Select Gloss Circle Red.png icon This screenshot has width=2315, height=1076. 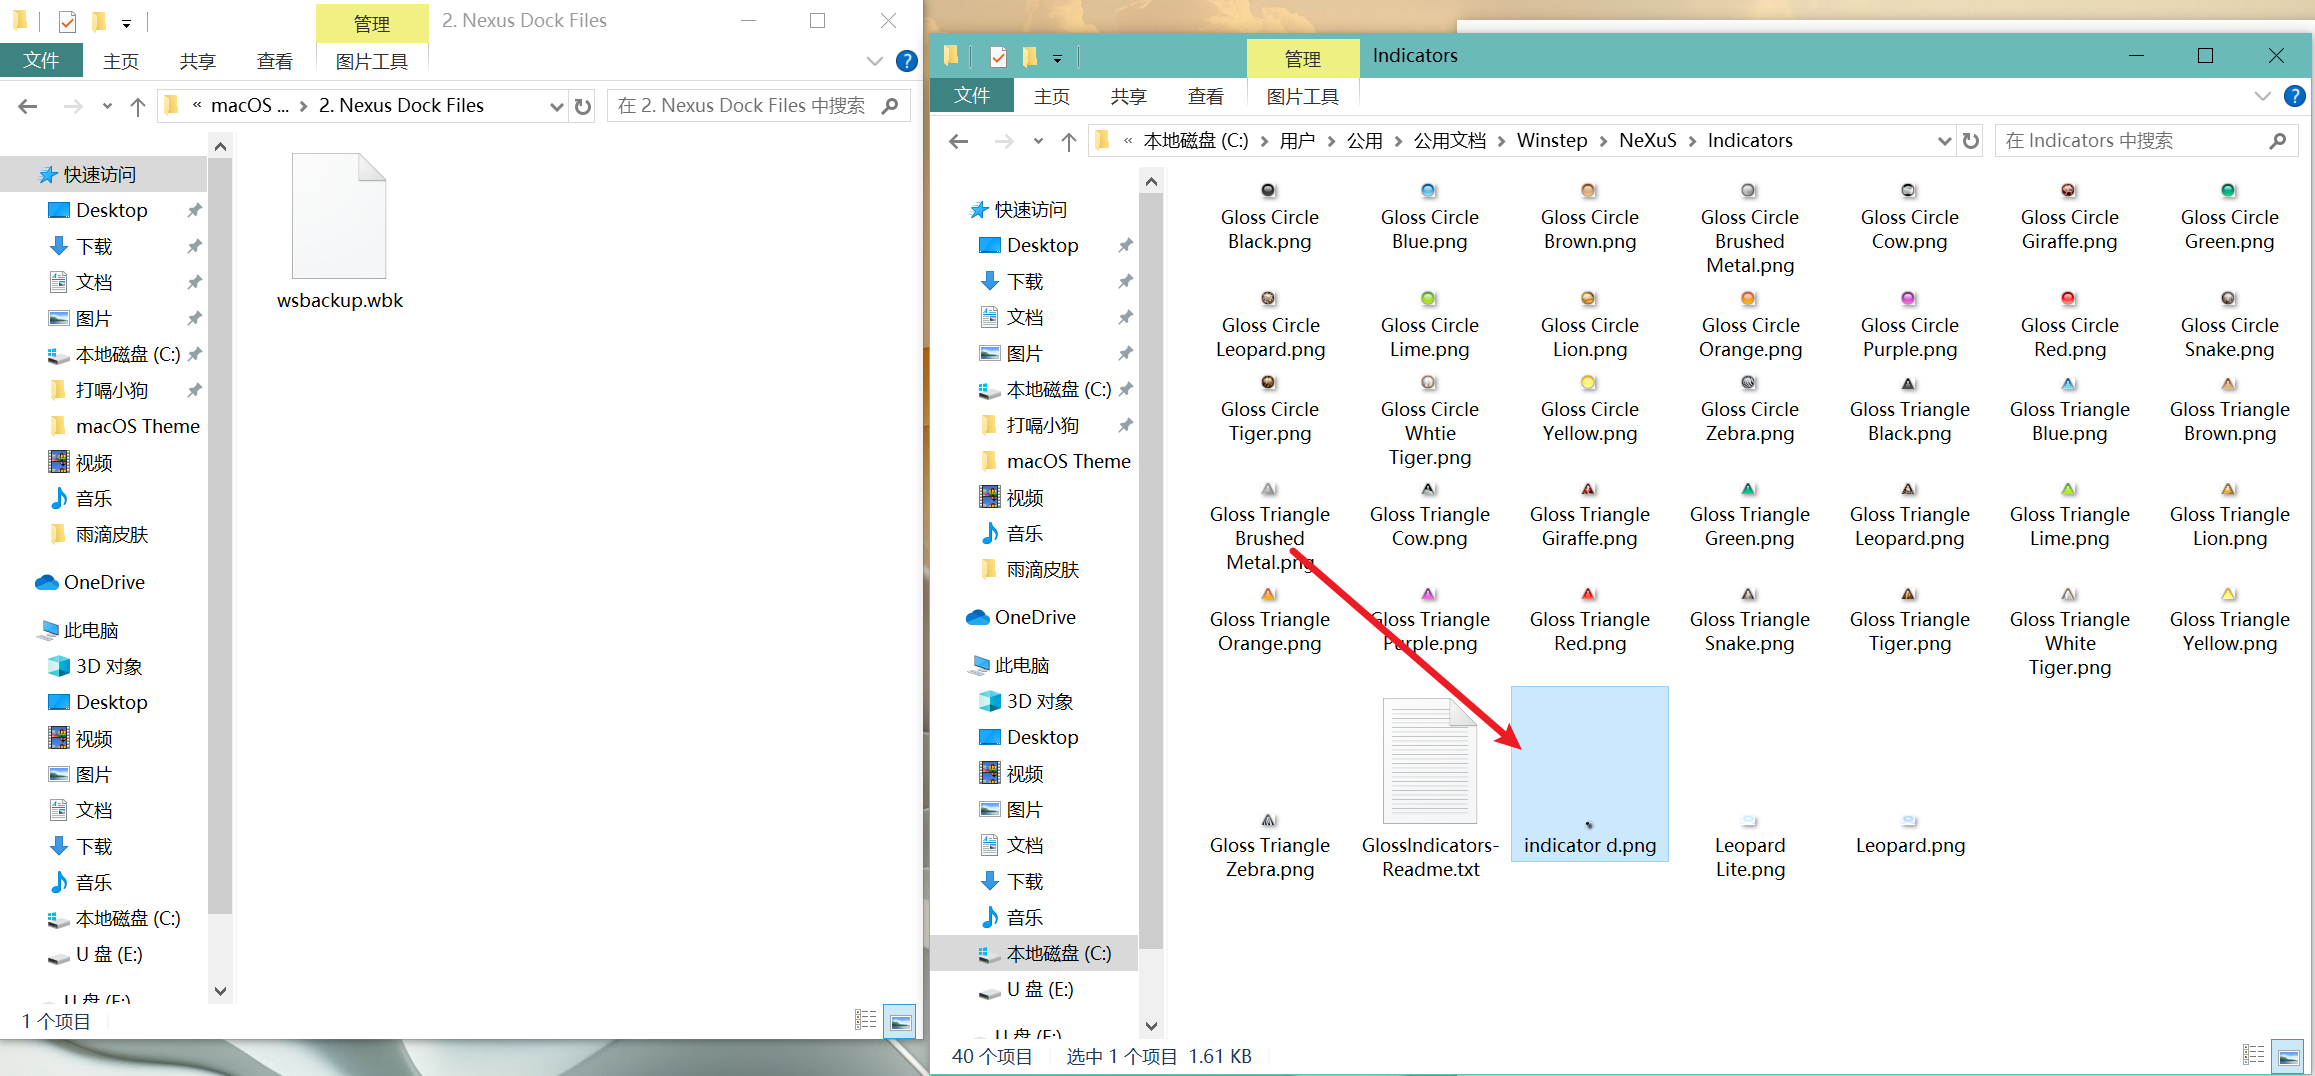[2068, 298]
